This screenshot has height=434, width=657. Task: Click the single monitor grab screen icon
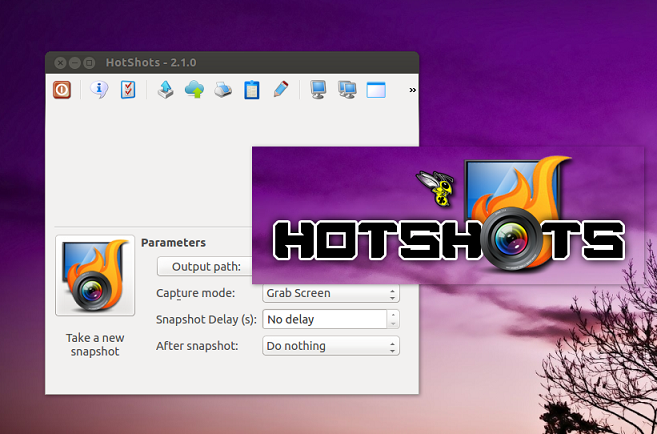point(318,90)
